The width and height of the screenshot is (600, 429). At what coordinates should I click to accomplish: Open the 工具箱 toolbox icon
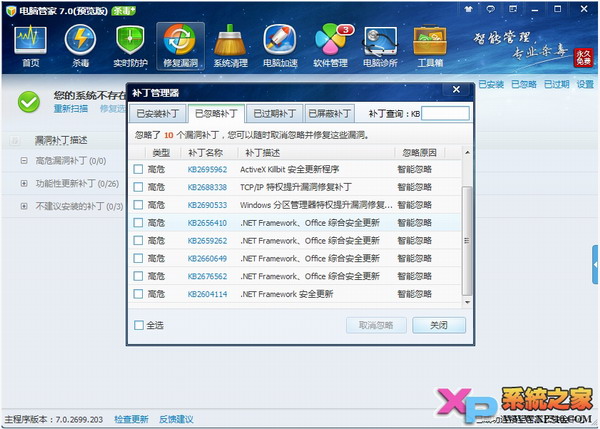click(430, 46)
